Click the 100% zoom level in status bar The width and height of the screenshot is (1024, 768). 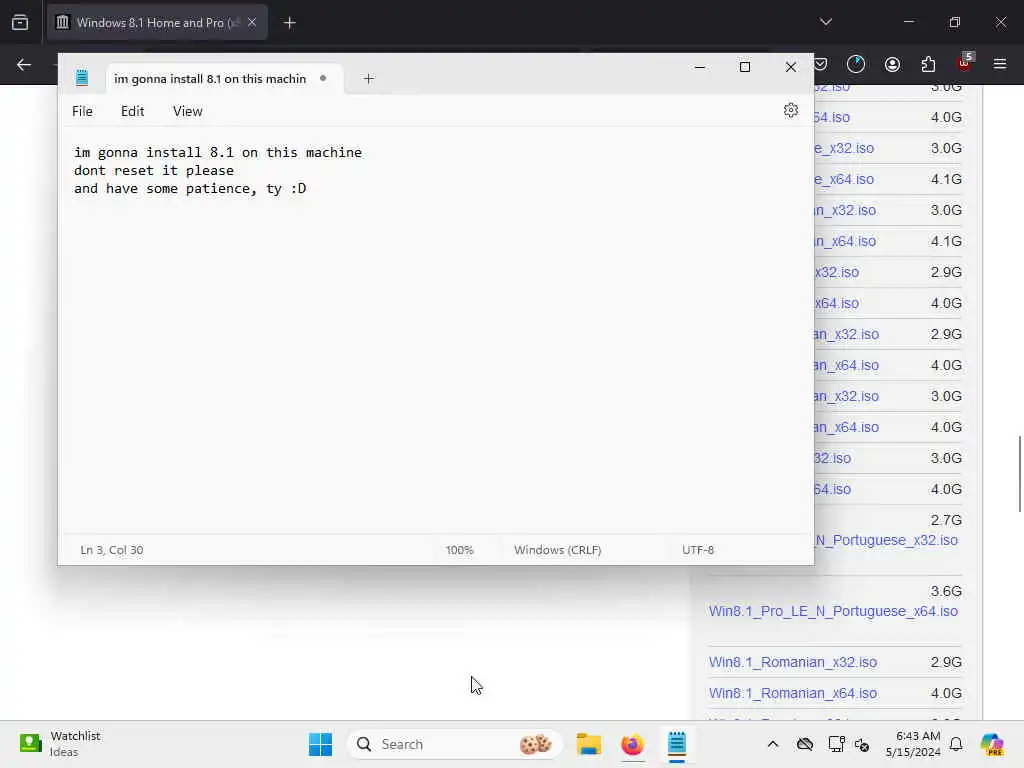click(459, 550)
